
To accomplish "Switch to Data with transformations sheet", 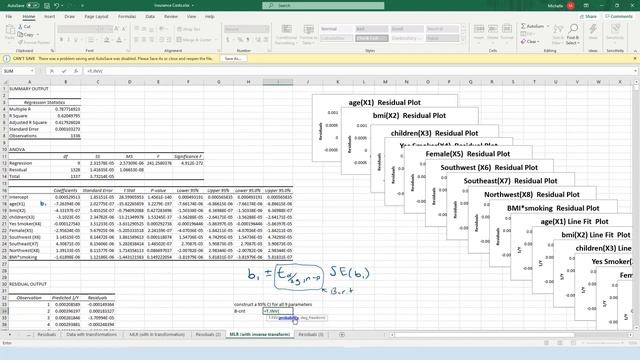I will (91, 335).
